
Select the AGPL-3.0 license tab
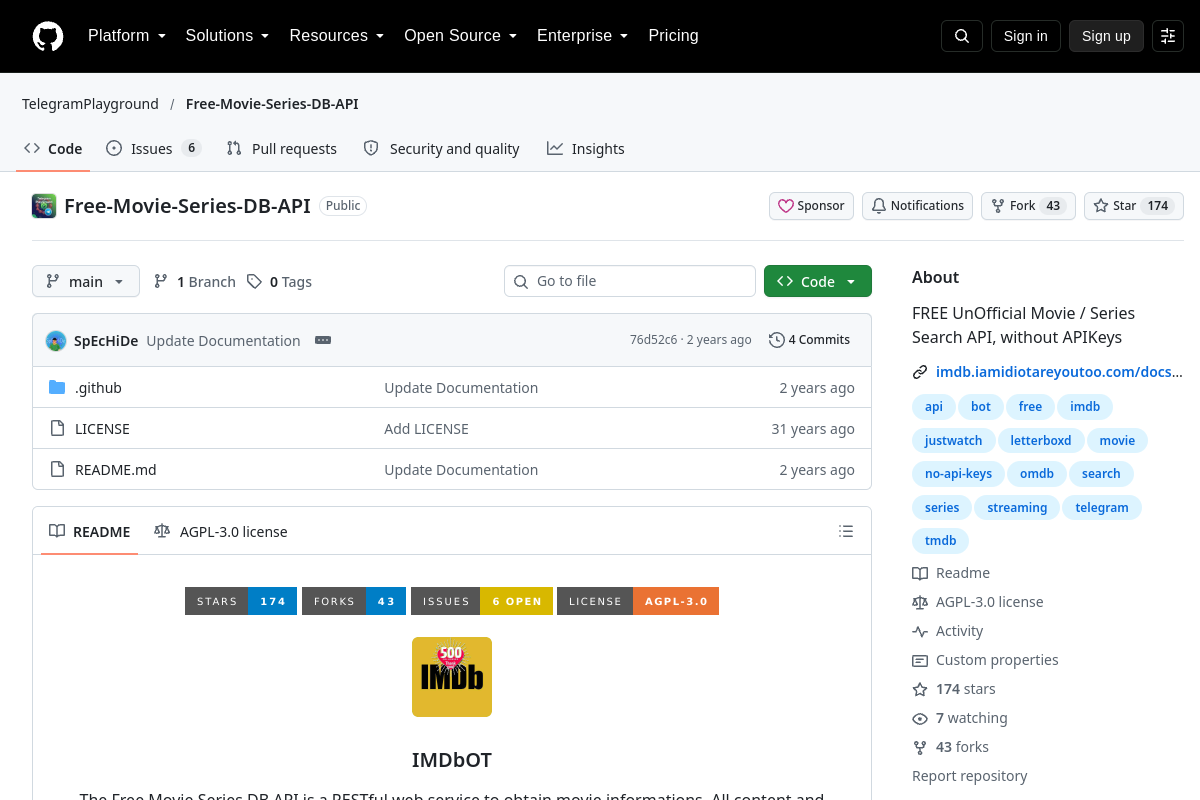click(221, 532)
